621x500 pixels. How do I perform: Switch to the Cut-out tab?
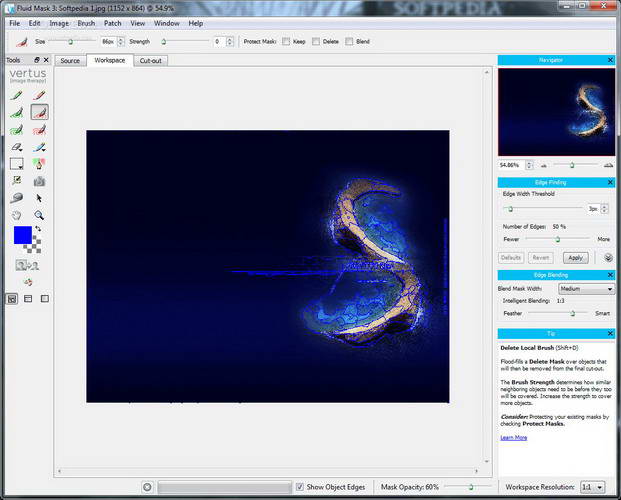click(x=151, y=61)
